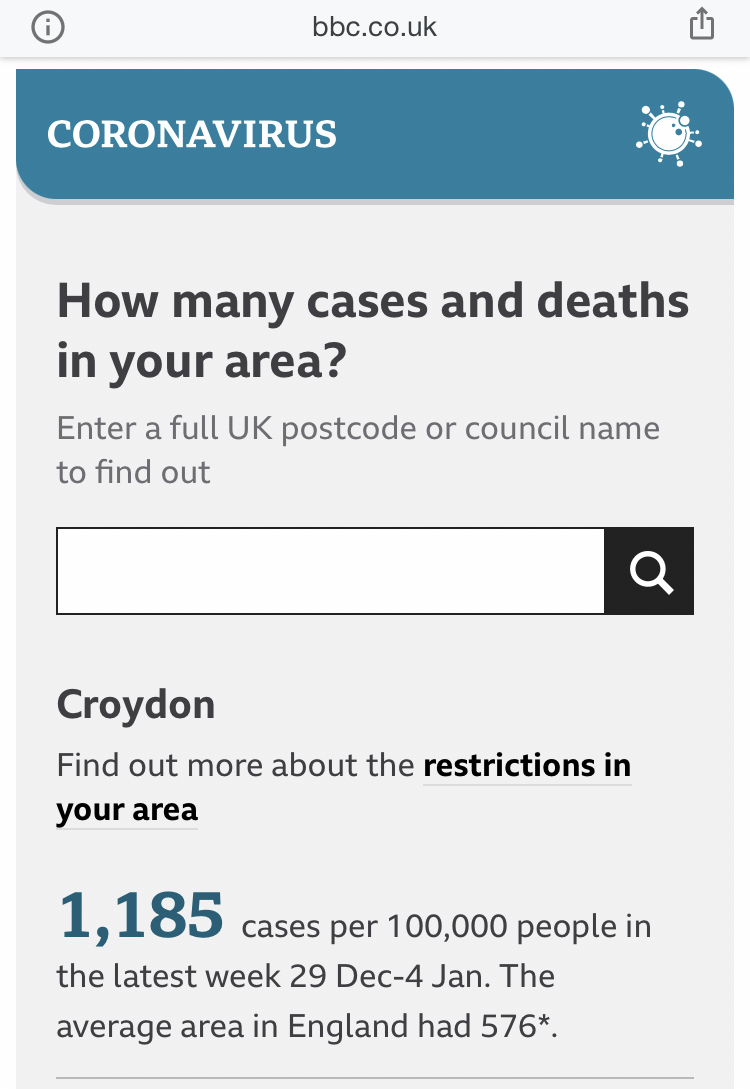This screenshot has height=1089, width=750.
Task: Click the coronavirus virus icon
Action: [668, 133]
